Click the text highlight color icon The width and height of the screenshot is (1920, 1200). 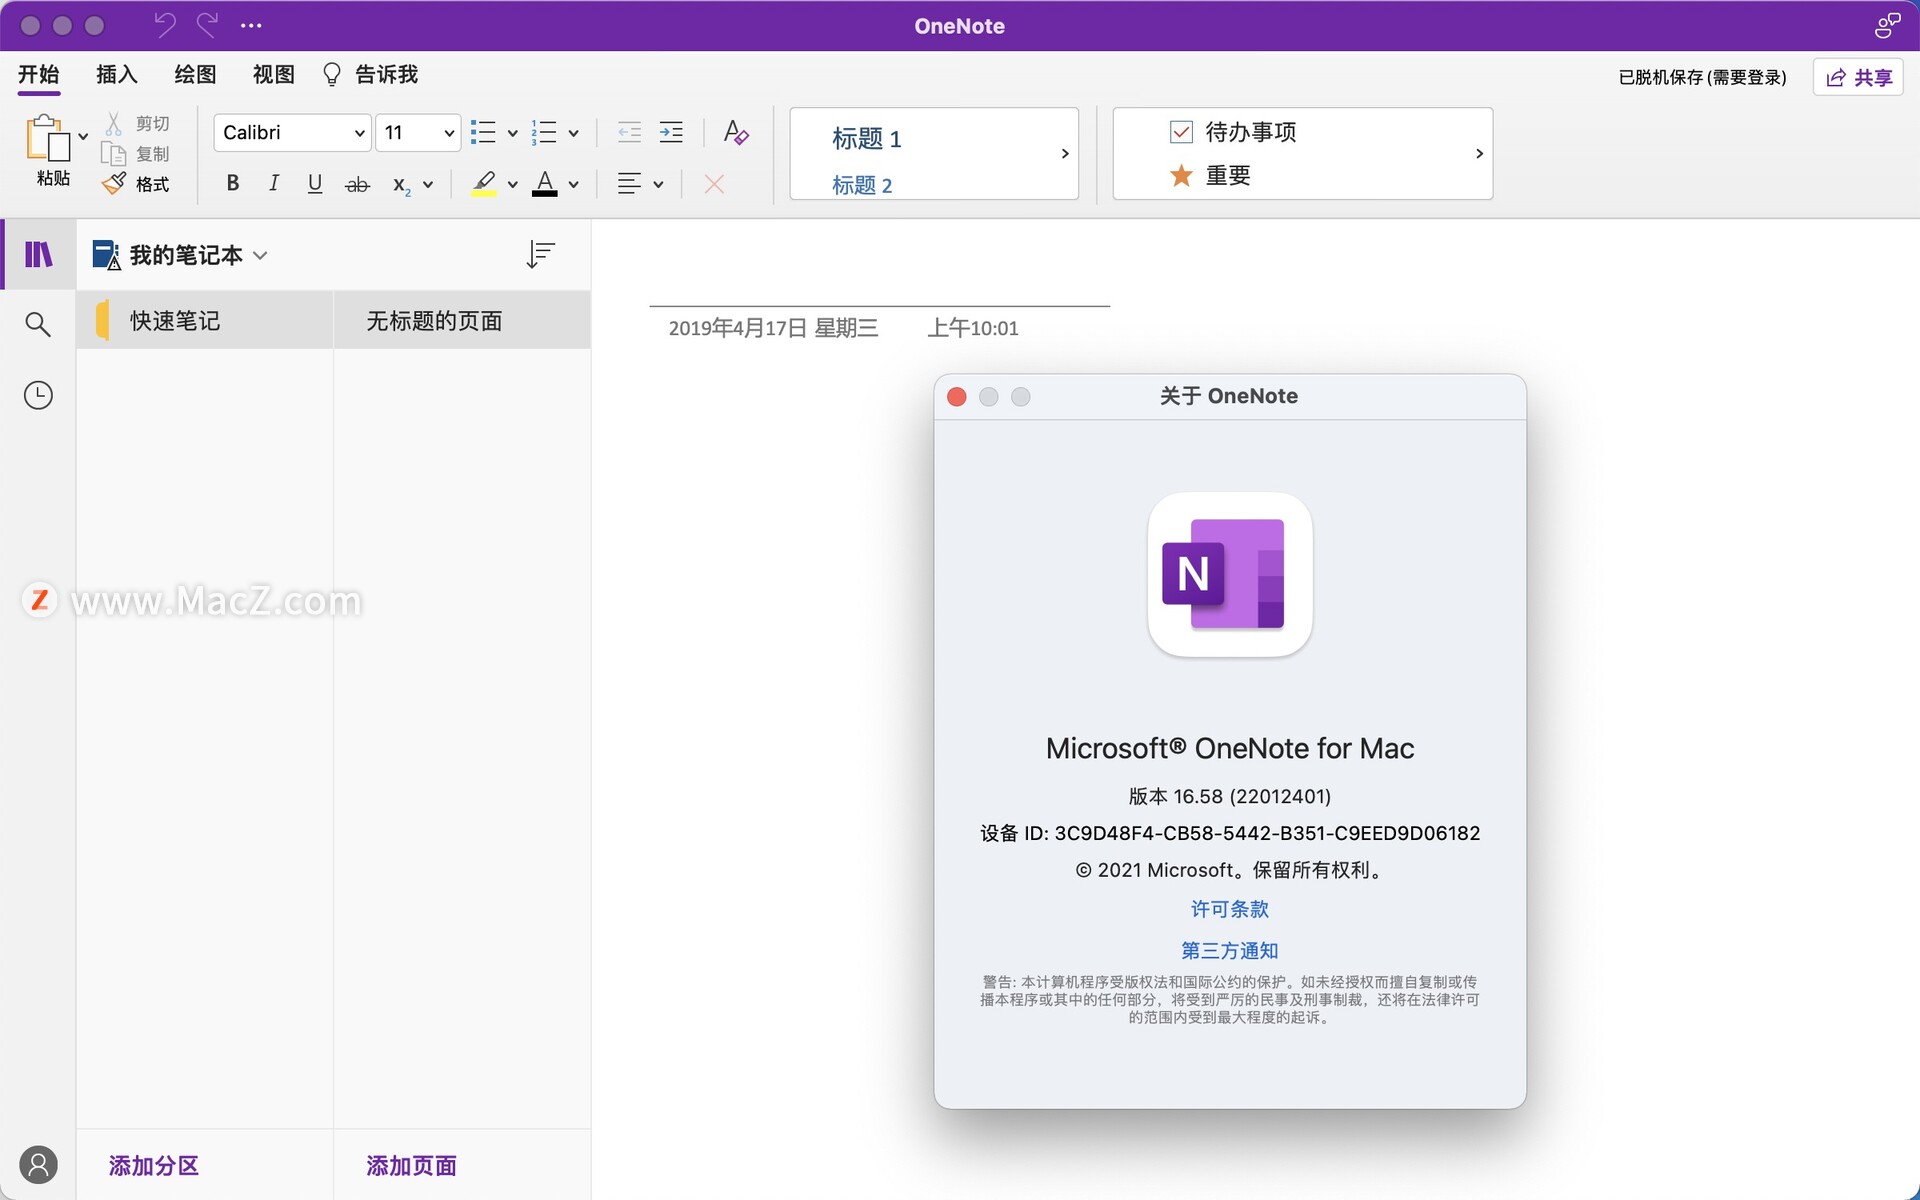(x=484, y=183)
